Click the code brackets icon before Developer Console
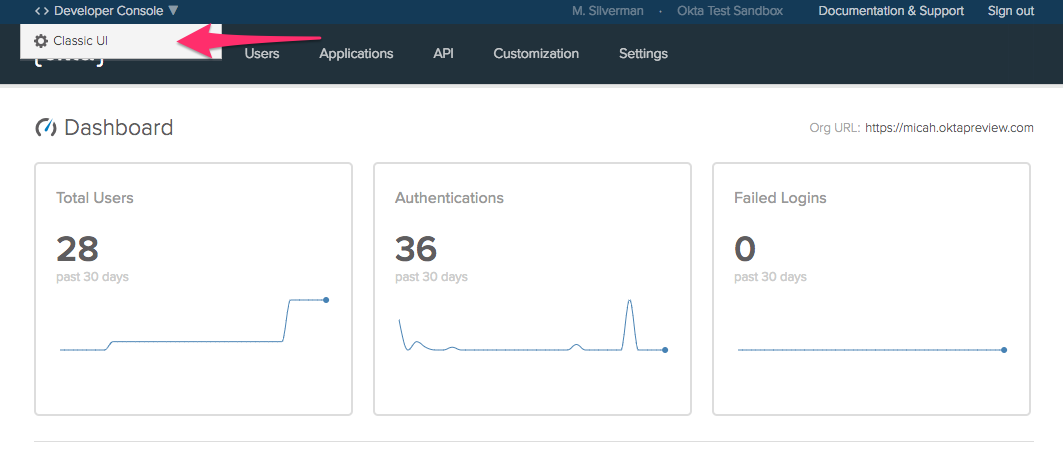 point(41,11)
